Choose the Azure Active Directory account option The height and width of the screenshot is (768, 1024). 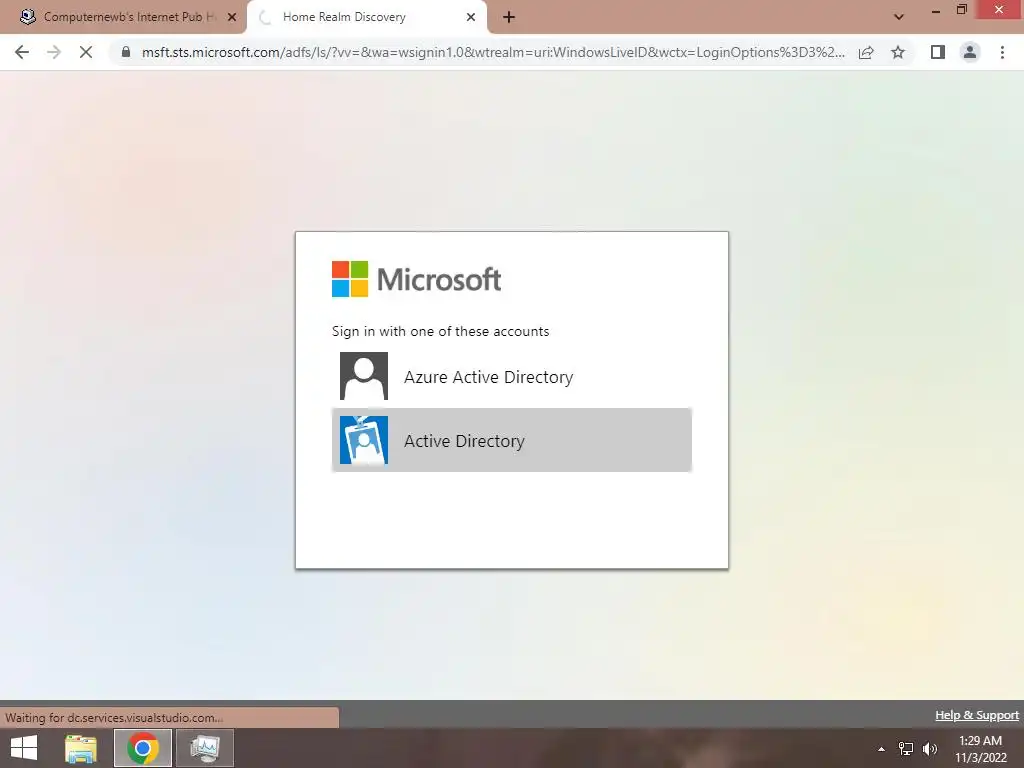coord(511,376)
